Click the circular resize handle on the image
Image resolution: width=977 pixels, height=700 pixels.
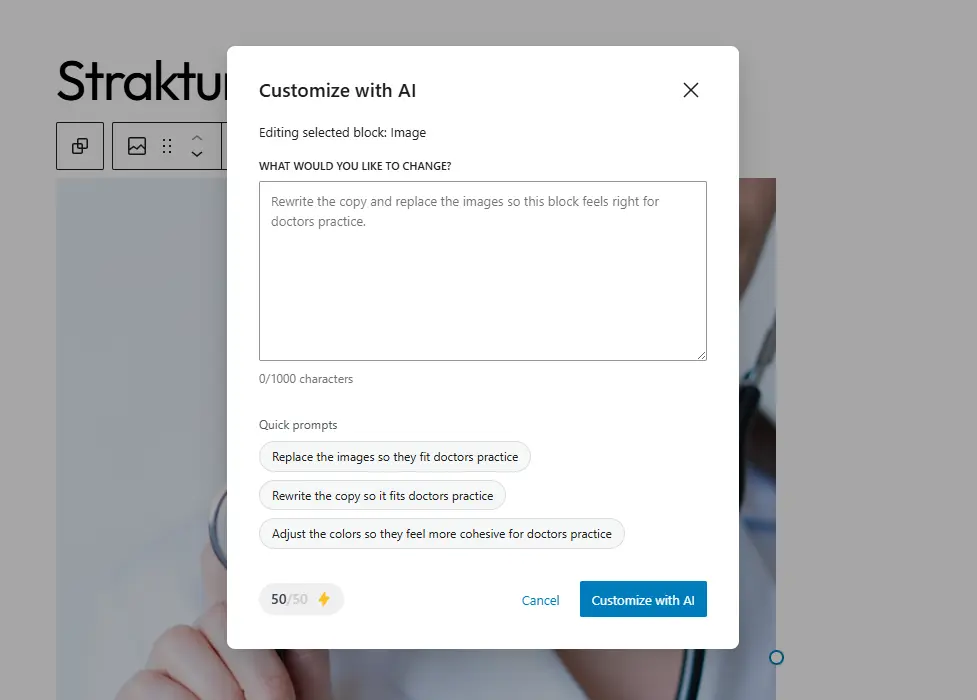pyautogui.click(x=777, y=658)
